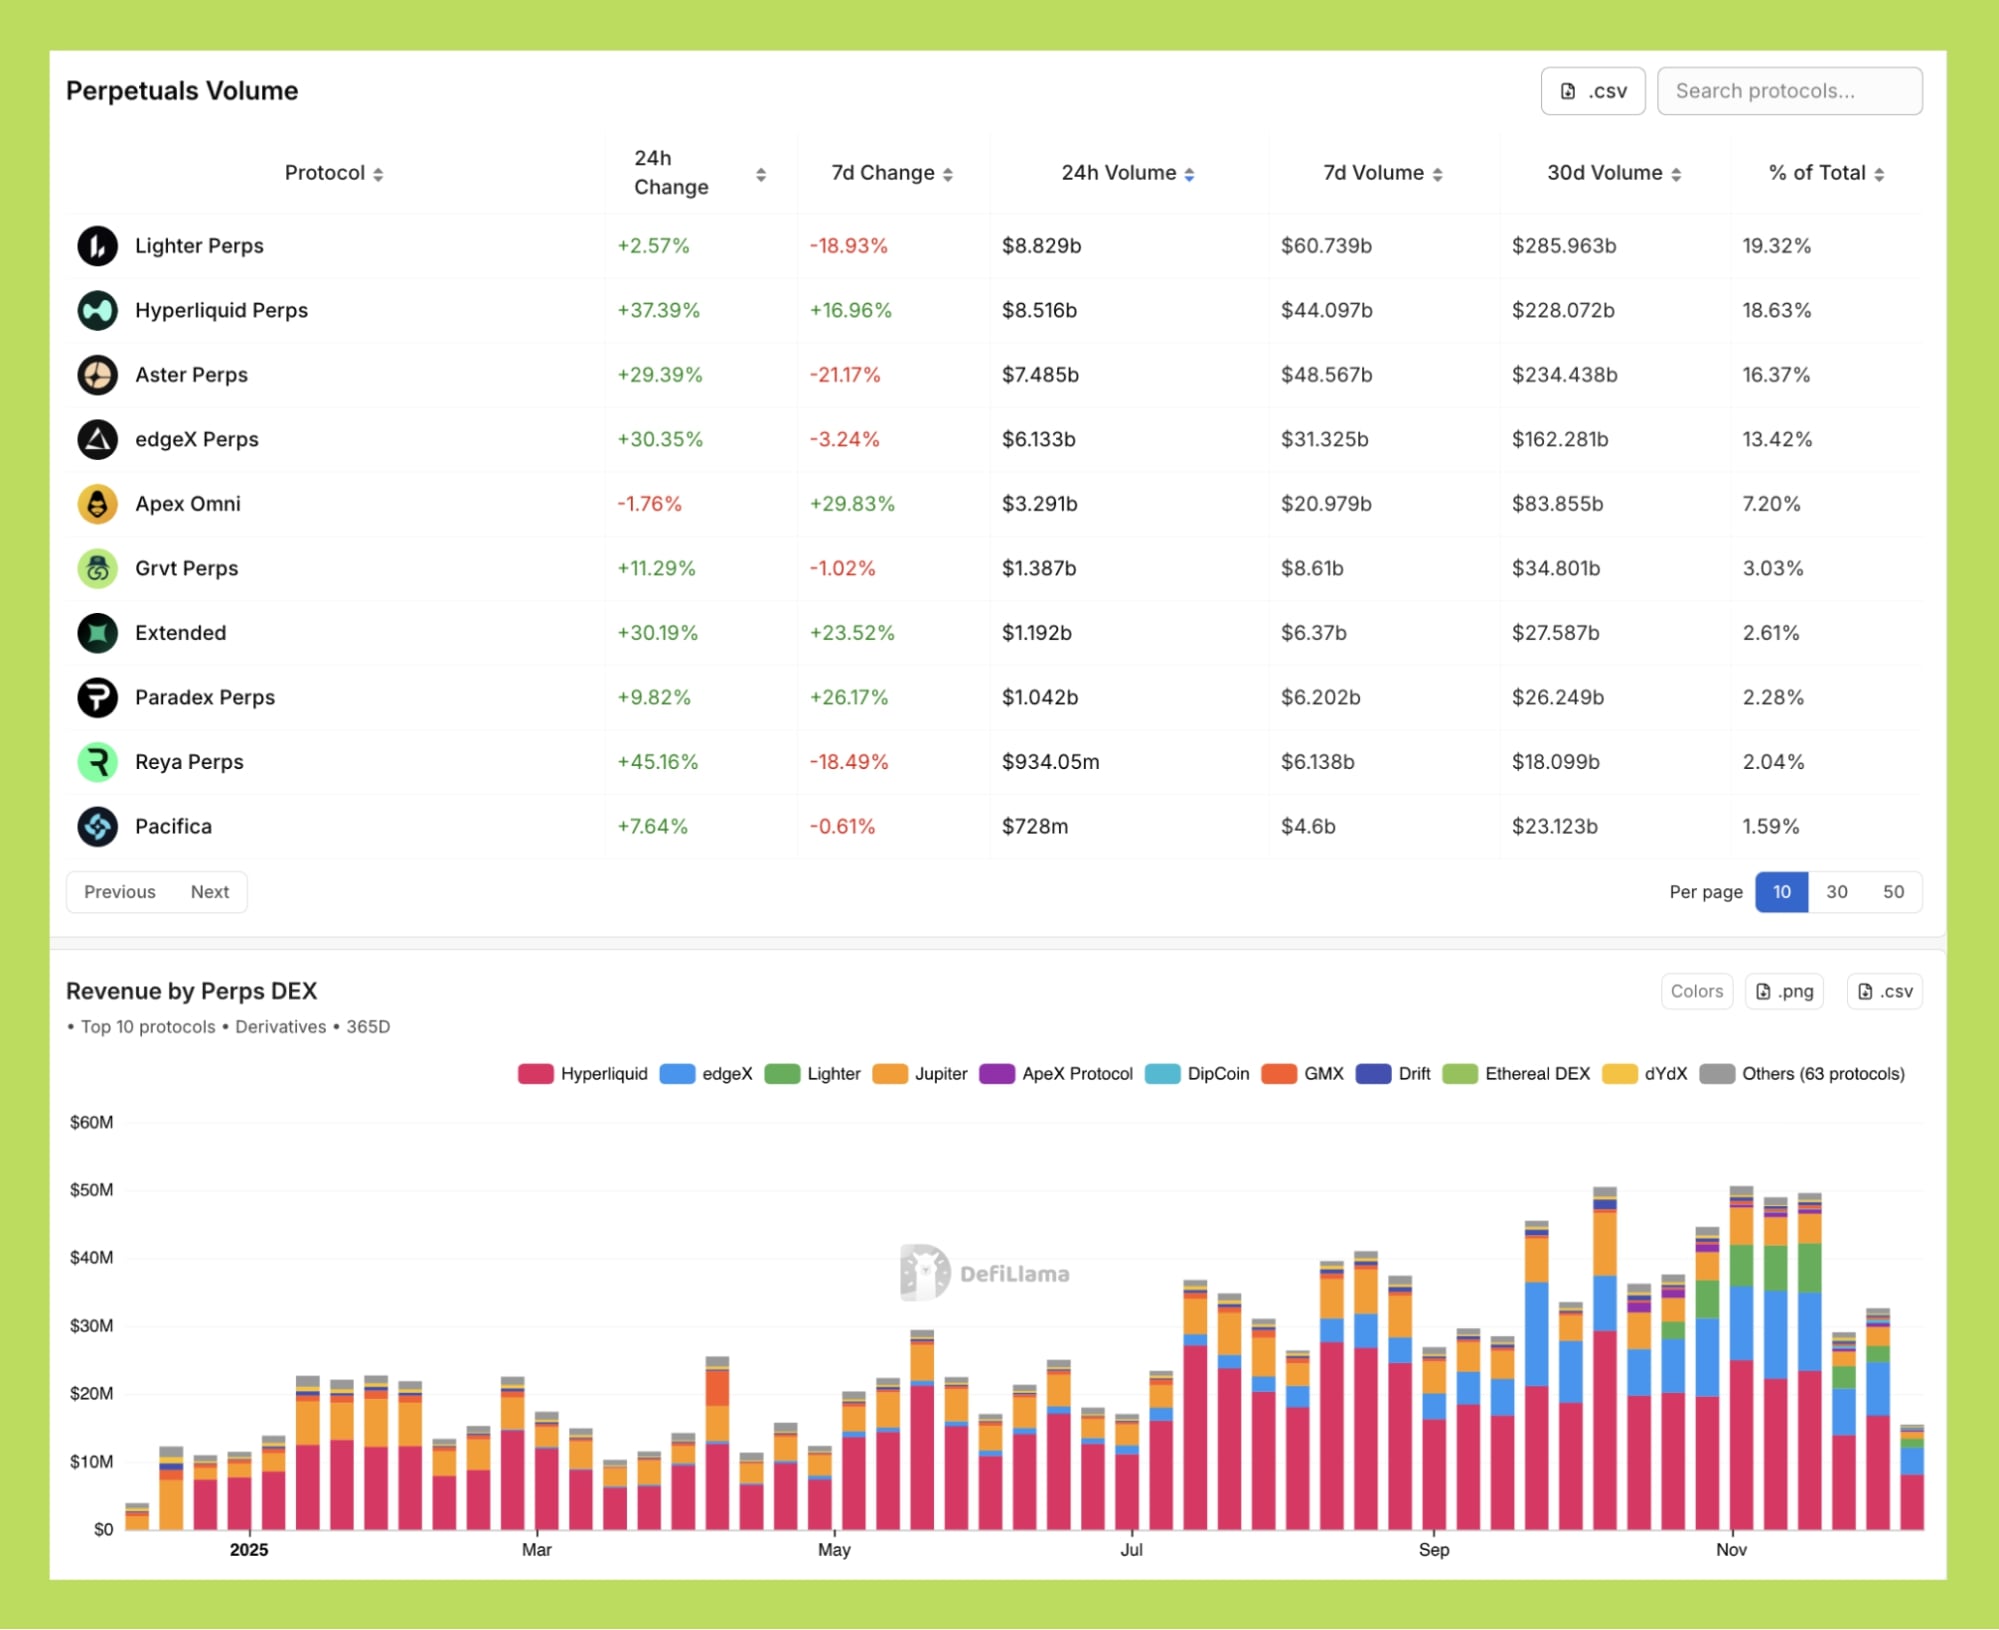Toggle Hyperliquid legend color swatch
Screen dimensions: 1999x1630
[x=536, y=1074]
